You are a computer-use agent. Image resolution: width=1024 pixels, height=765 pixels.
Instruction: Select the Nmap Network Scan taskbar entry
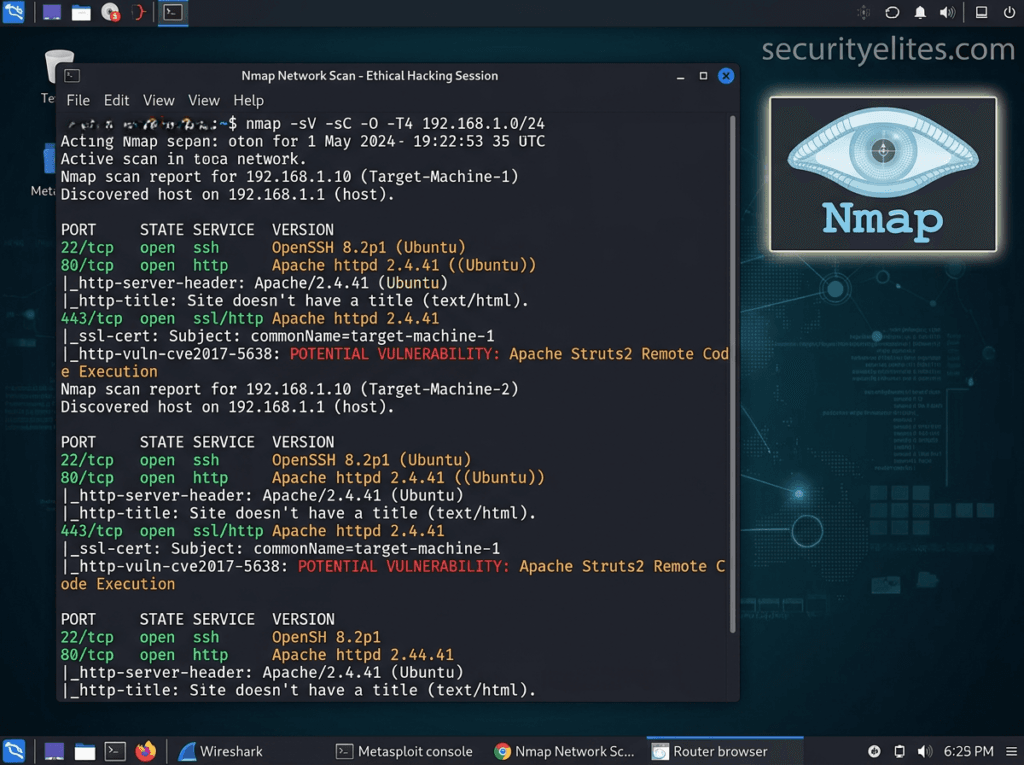tap(566, 751)
